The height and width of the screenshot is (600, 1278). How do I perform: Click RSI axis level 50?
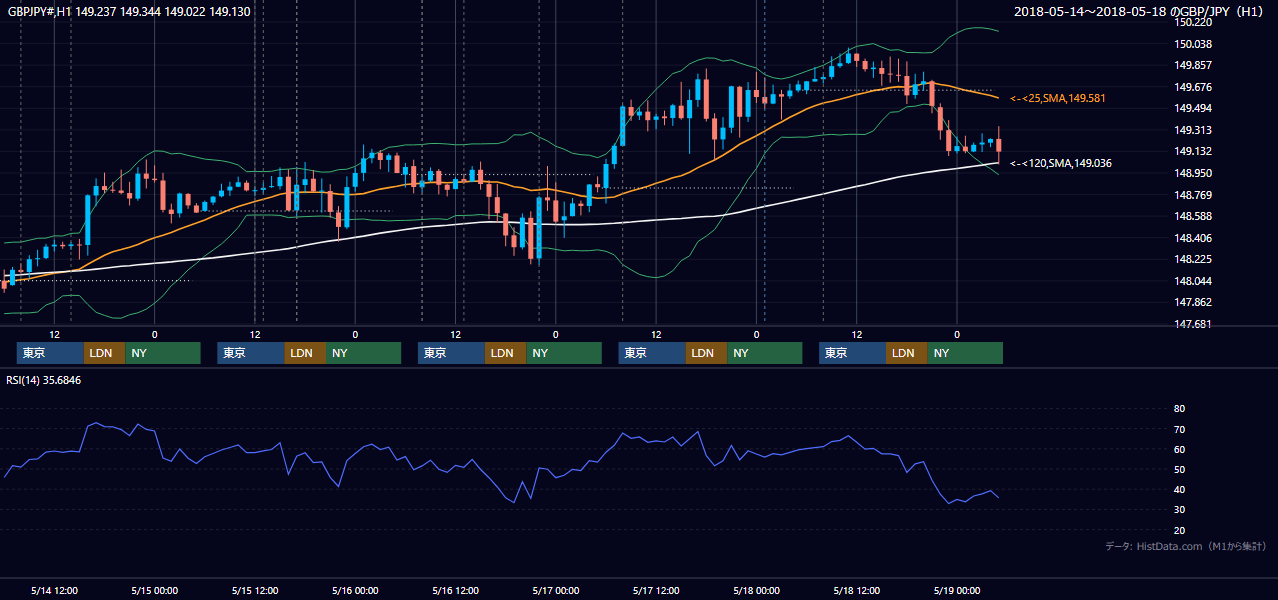click(x=1179, y=469)
